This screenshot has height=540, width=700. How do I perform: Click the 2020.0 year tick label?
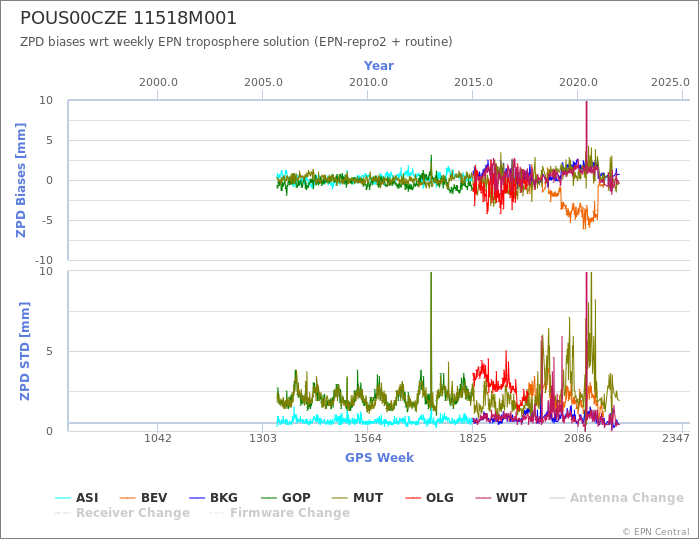(x=578, y=83)
